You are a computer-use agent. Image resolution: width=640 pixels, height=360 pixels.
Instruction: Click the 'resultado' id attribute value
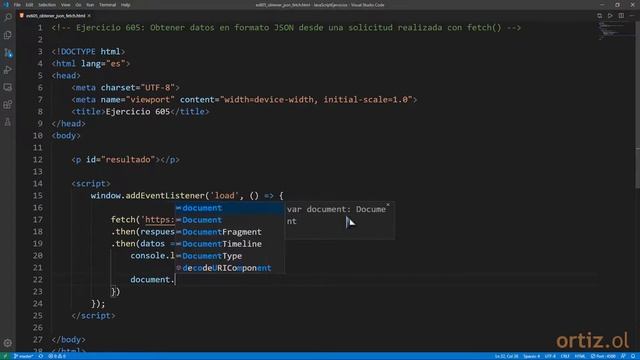128,160
